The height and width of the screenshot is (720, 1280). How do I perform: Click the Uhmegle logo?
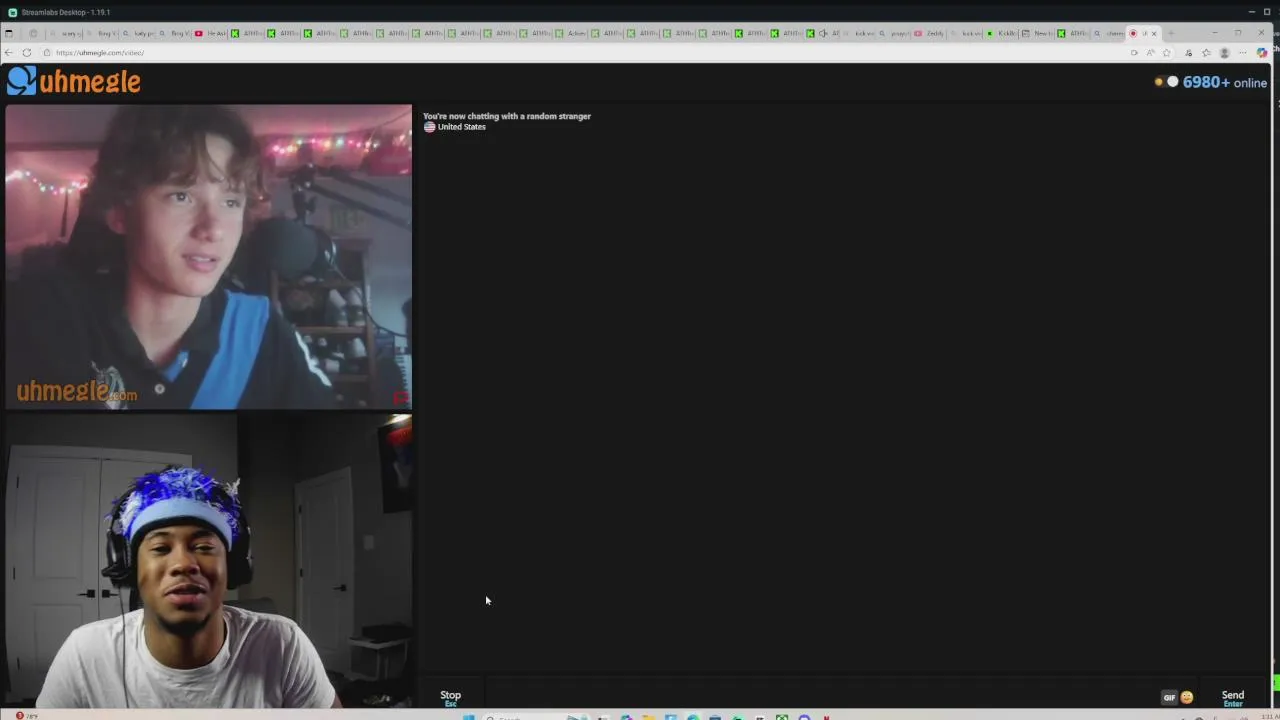point(74,82)
